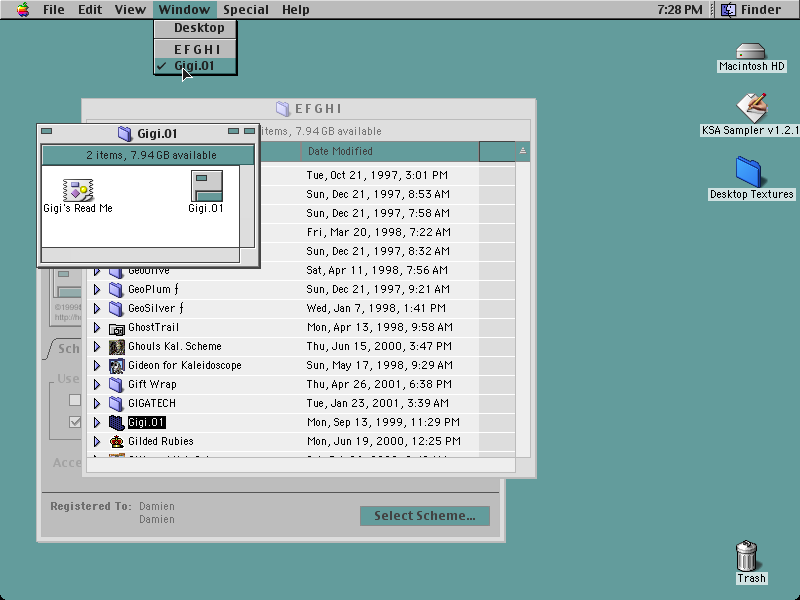
Task: Expand the GeoSilver ƒ folder
Action: pyautogui.click(x=97, y=309)
